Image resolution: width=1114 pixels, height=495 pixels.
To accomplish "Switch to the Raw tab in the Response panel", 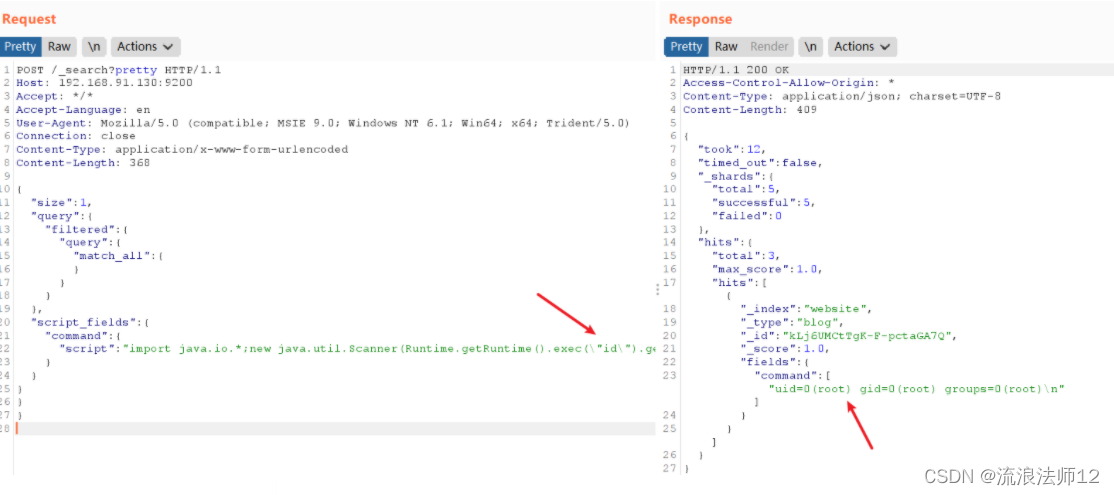I will pyautogui.click(x=726, y=46).
